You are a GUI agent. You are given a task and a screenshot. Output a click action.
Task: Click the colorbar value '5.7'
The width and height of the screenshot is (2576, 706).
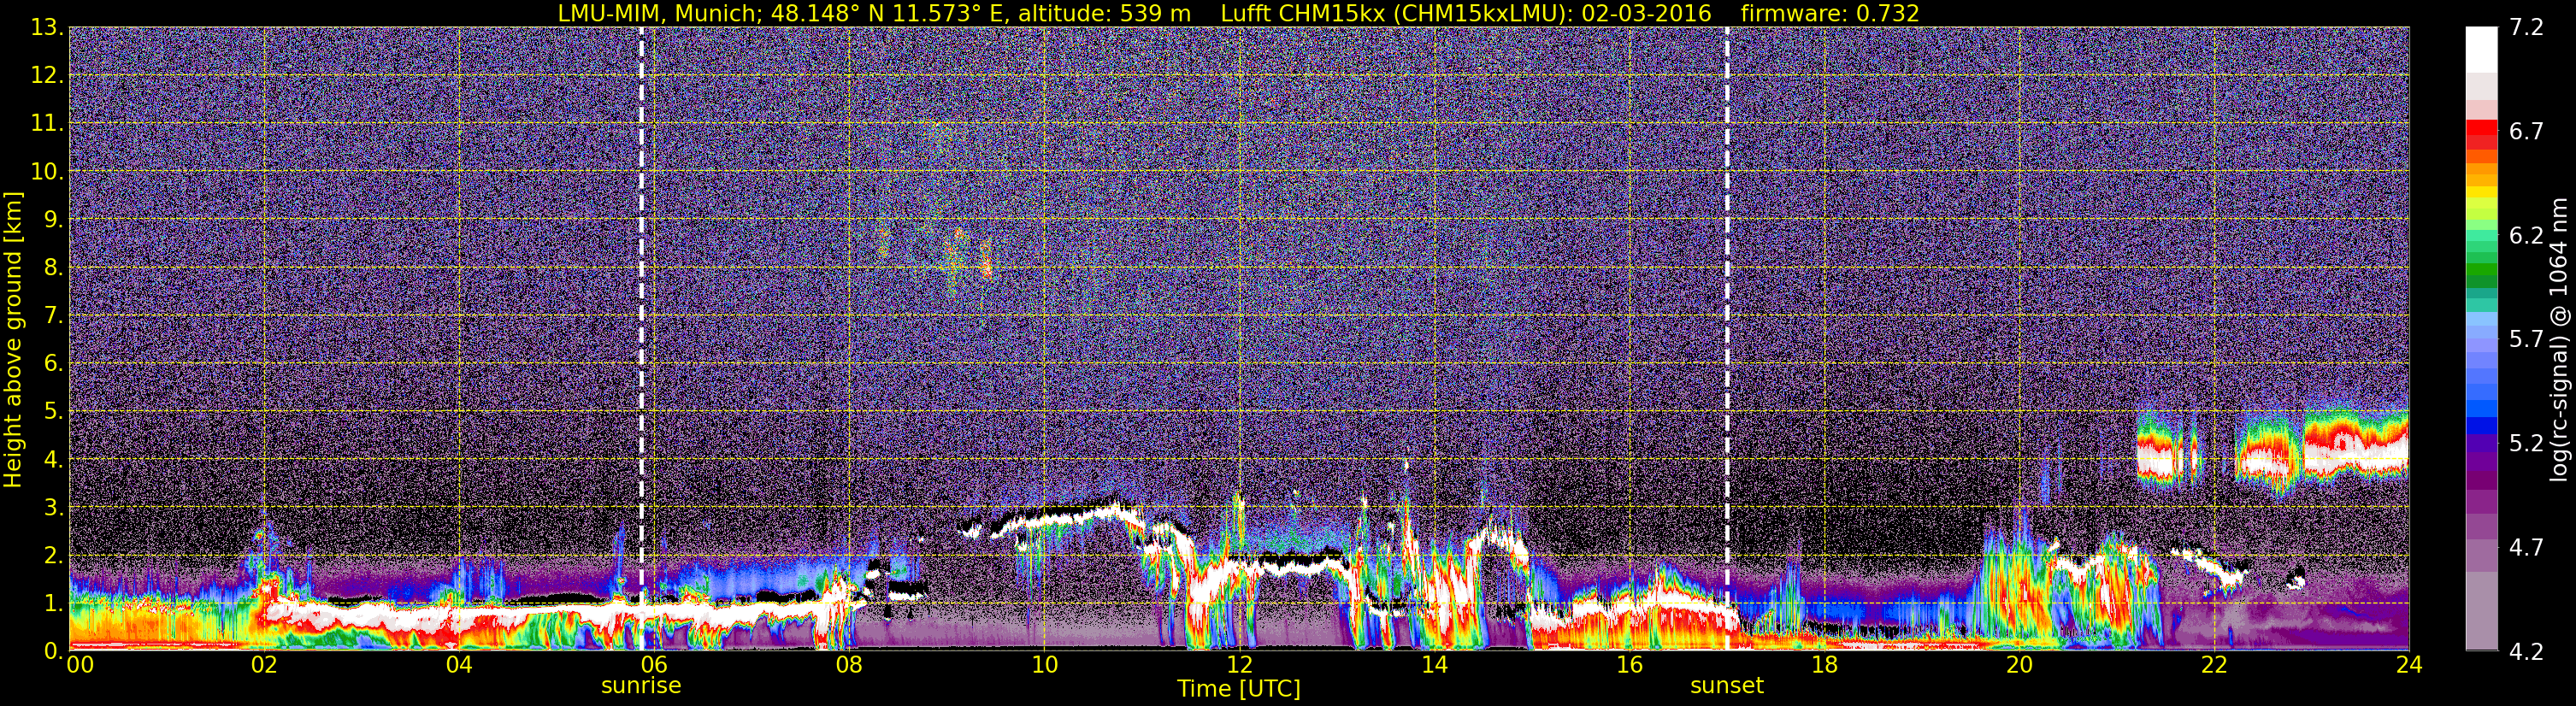click(x=2526, y=339)
